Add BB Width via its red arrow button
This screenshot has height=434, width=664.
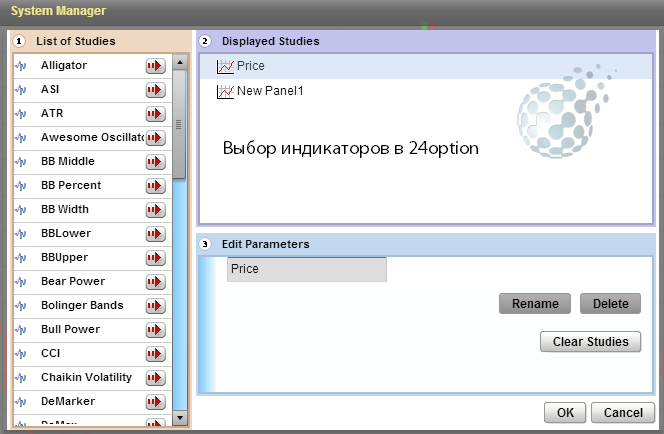155,210
